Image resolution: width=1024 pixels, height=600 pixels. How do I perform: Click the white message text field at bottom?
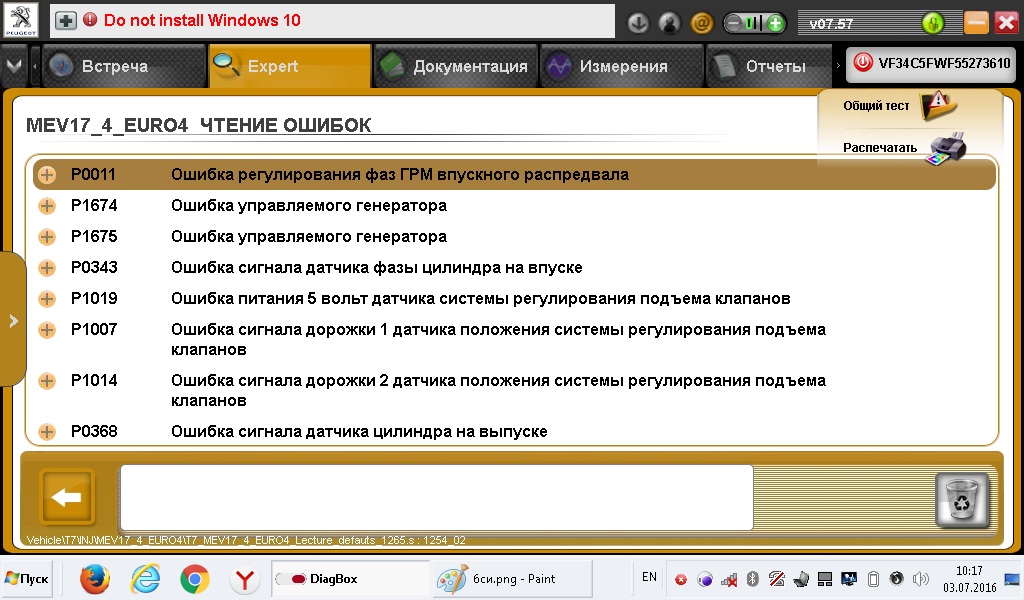click(x=436, y=497)
